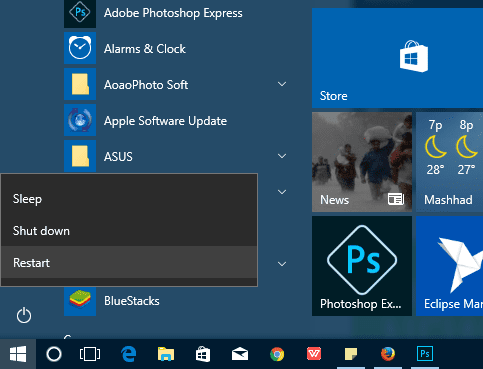This screenshot has width=483, height=369.
Task: Click the ASUS folder icon
Action: coord(80,156)
